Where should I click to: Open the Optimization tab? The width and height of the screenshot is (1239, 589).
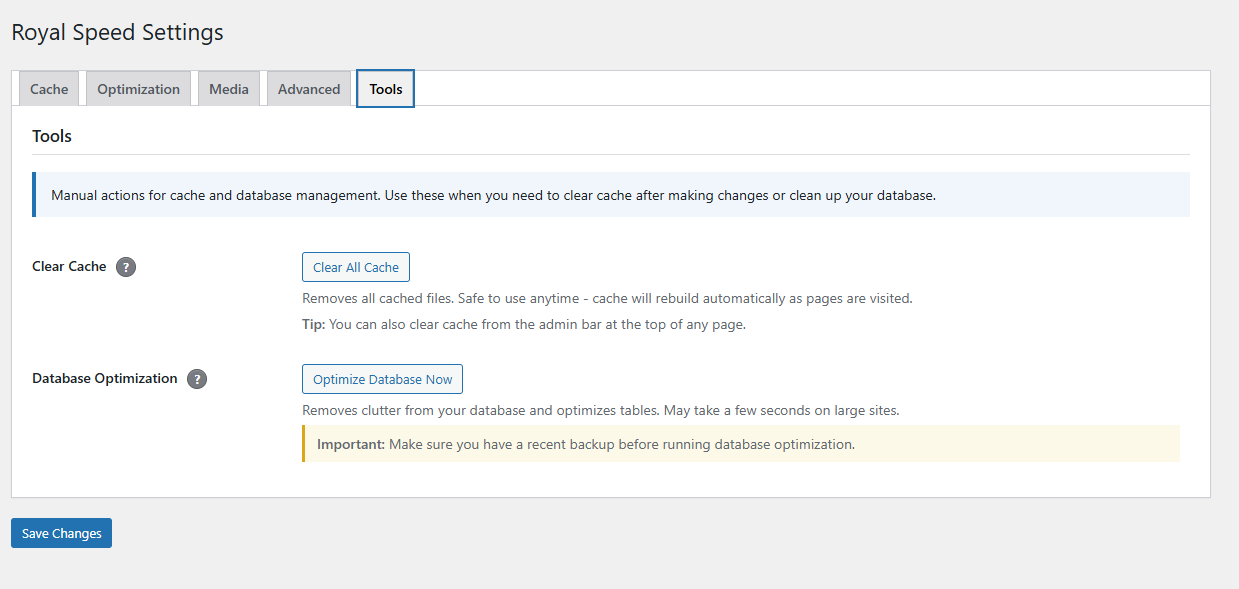click(138, 88)
